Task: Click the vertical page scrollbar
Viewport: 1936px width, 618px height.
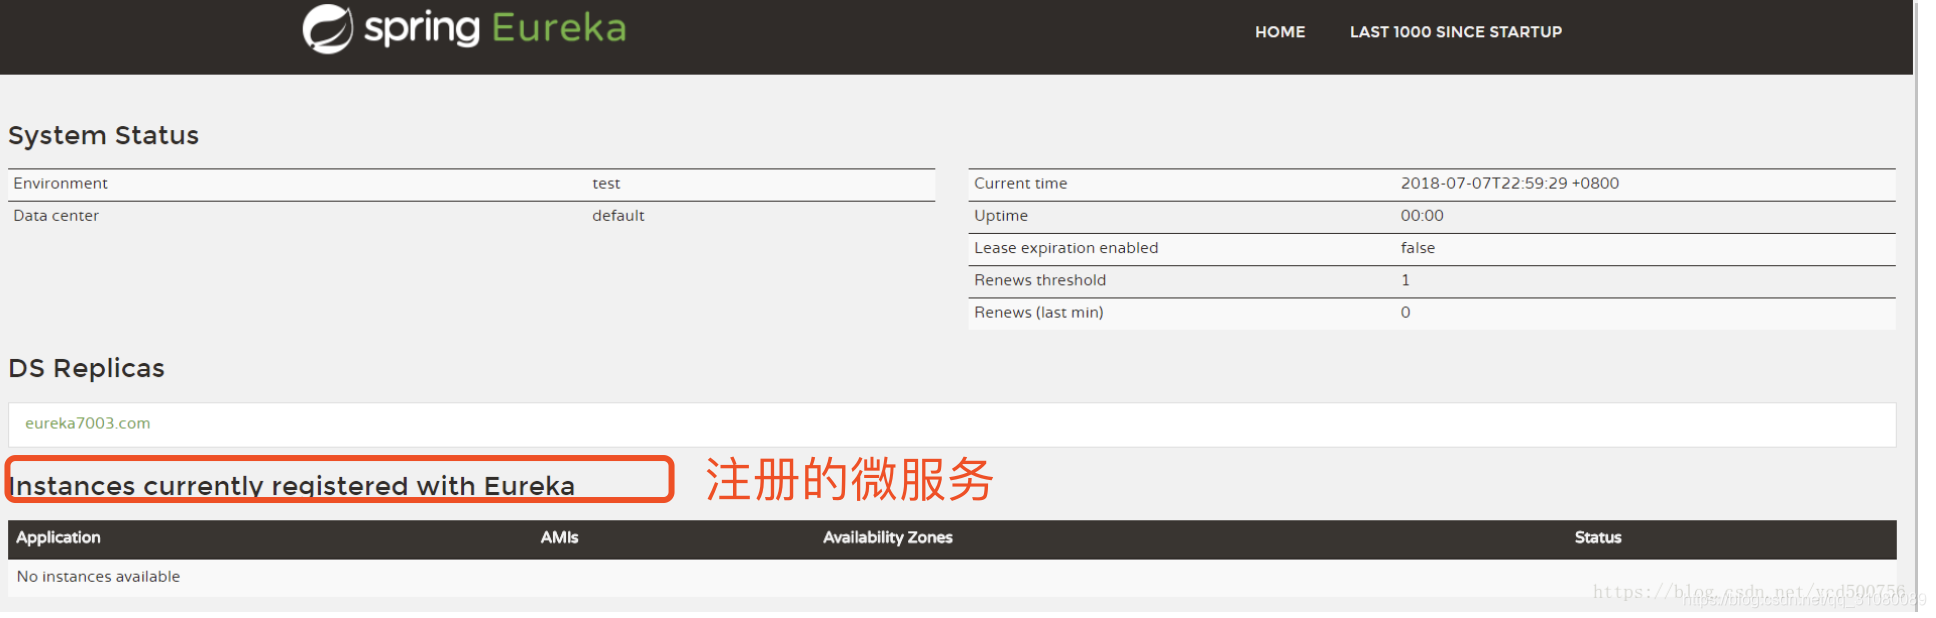Action: 1916,305
